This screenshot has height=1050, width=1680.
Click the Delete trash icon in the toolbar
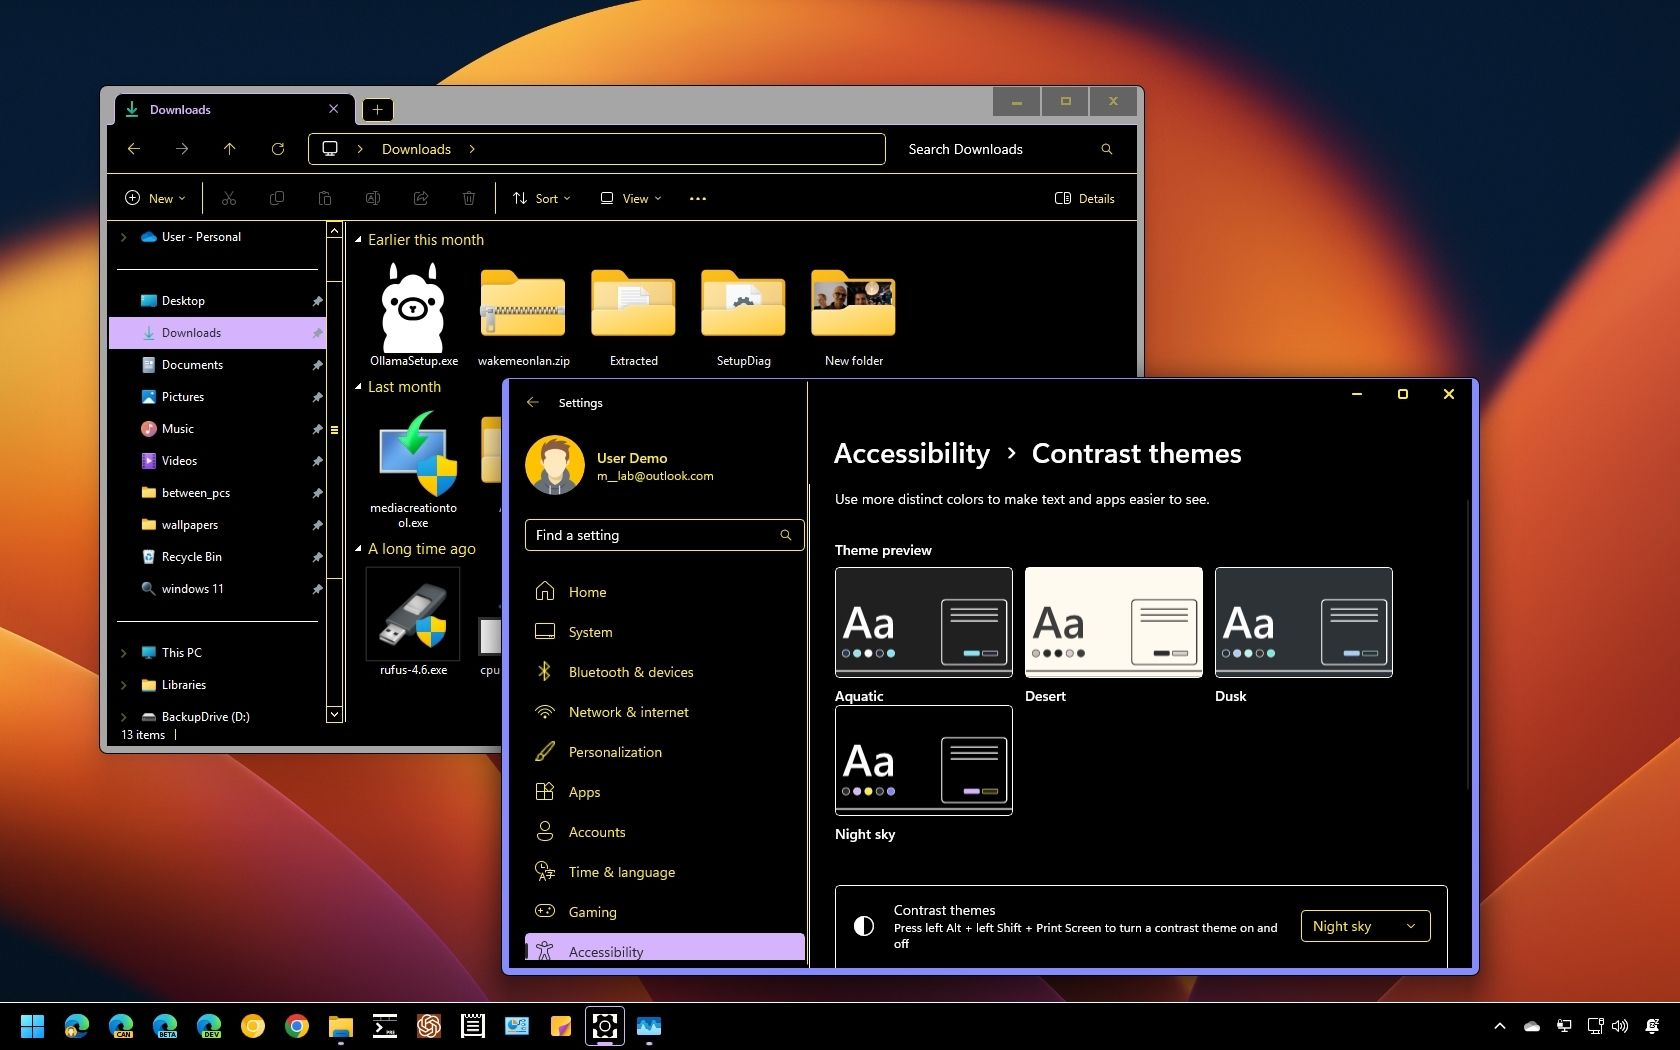click(469, 198)
